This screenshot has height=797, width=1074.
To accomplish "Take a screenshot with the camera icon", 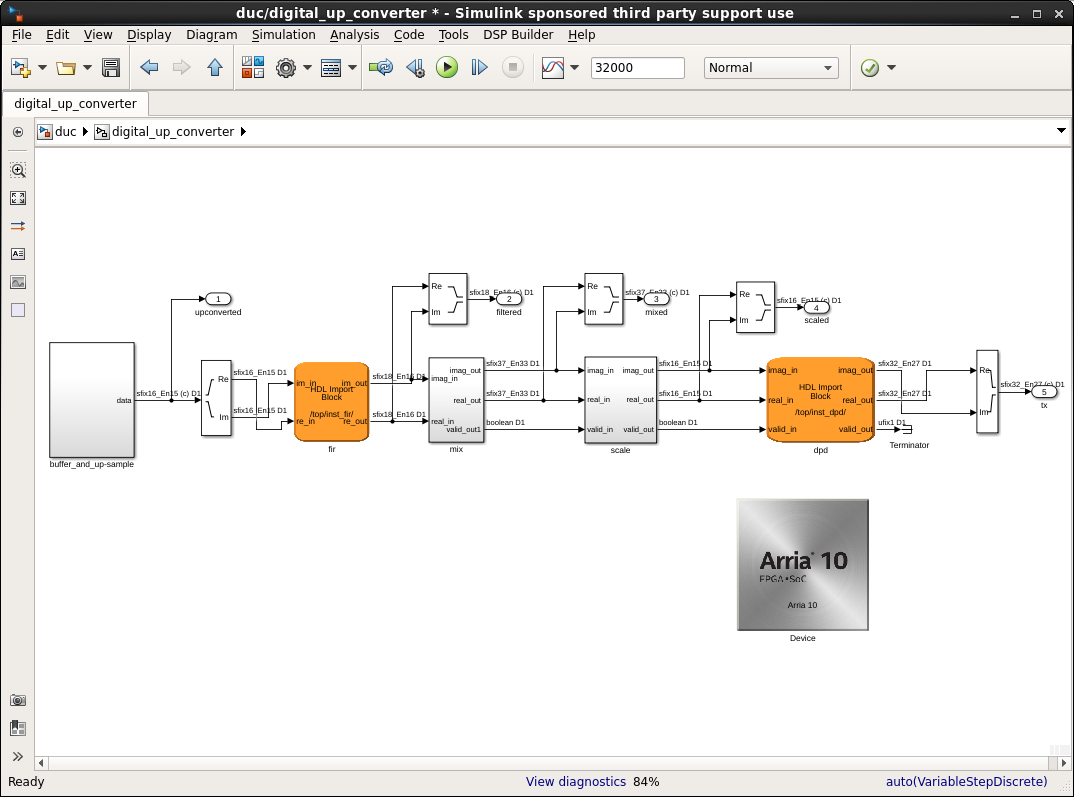I will point(18,701).
